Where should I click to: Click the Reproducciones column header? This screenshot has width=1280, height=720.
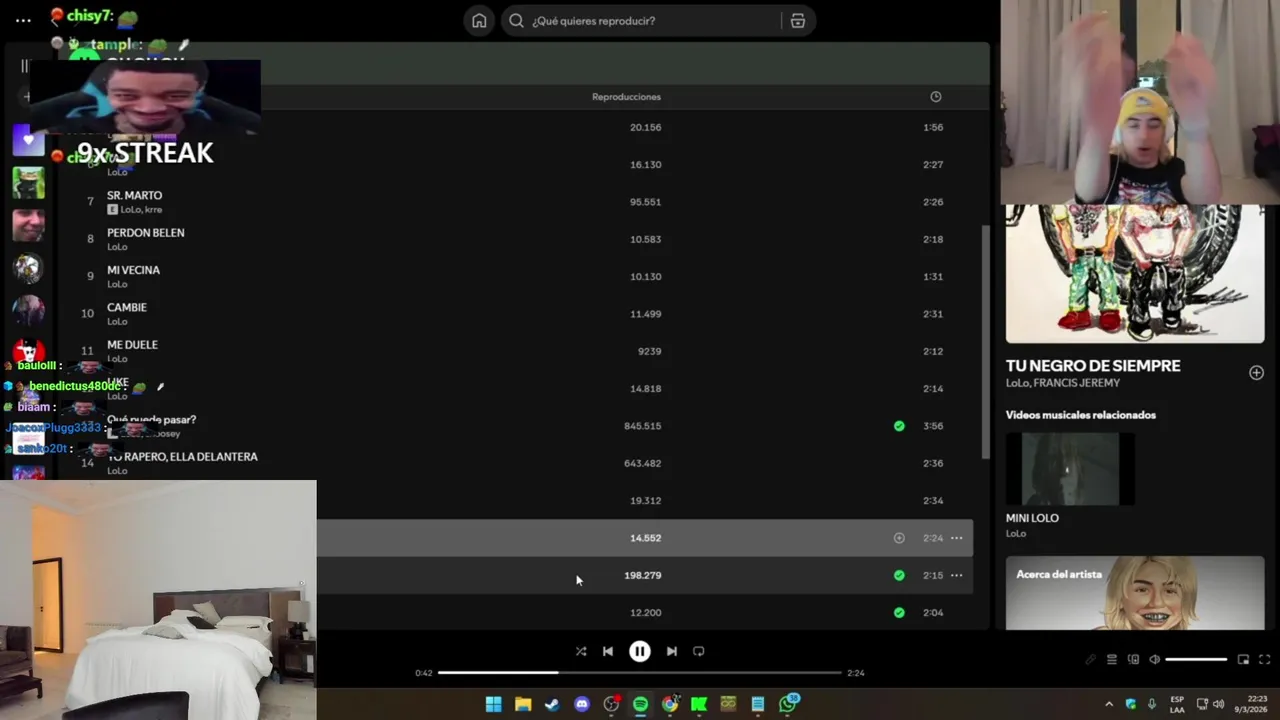[x=626, y=97]
